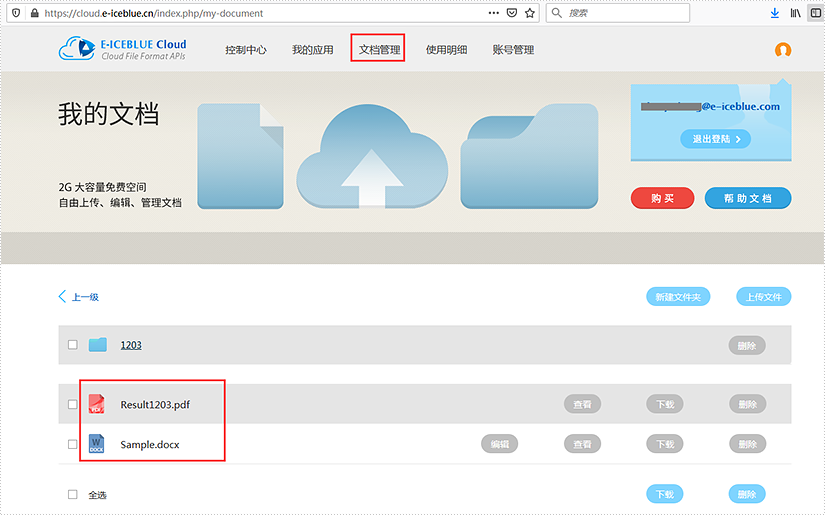Download selected files with bottom 下载

tap(665, 494)
